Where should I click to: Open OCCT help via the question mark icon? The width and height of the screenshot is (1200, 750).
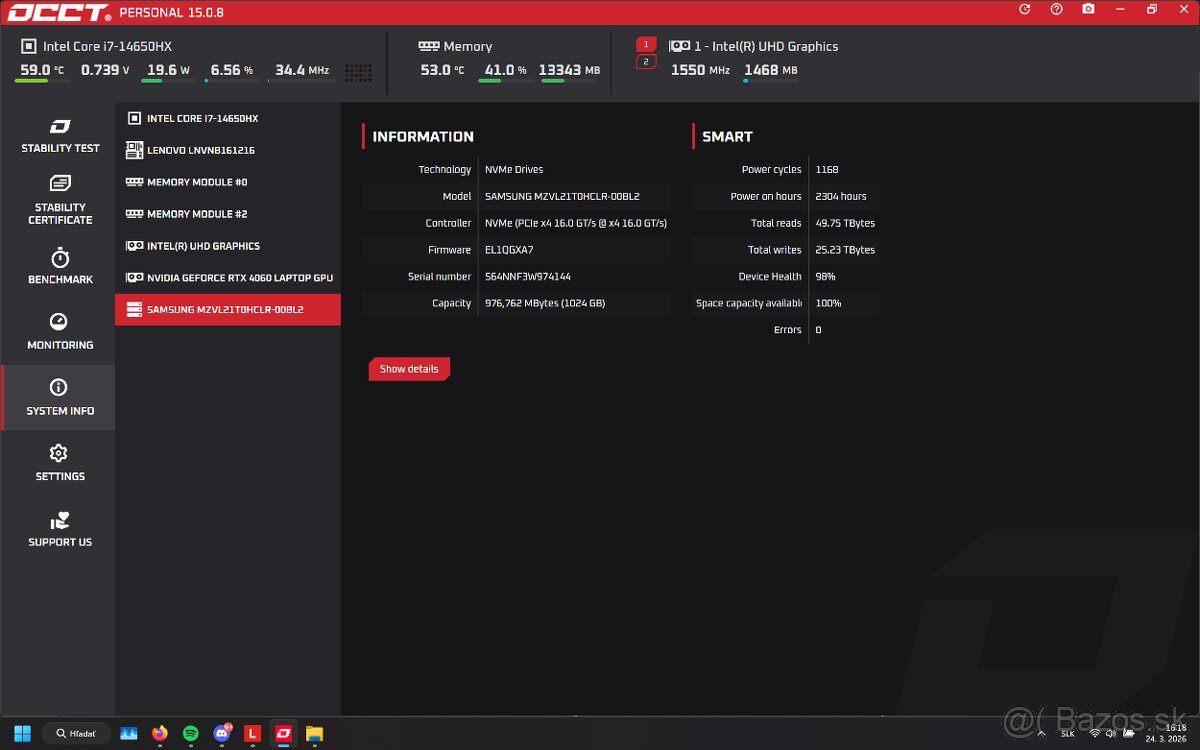tap(1056, 9)
